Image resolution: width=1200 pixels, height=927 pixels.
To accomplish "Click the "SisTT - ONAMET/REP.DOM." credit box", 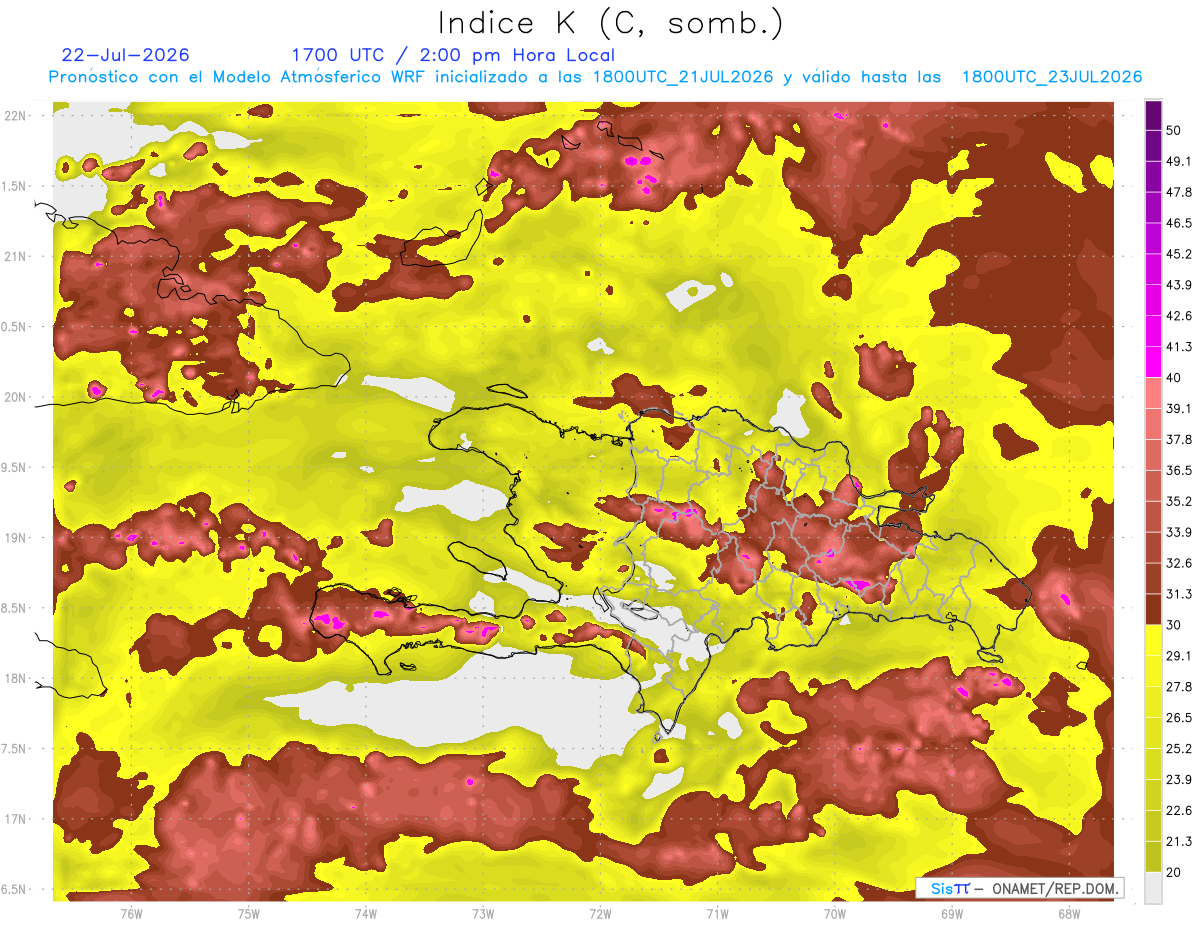I will 1019,888.
